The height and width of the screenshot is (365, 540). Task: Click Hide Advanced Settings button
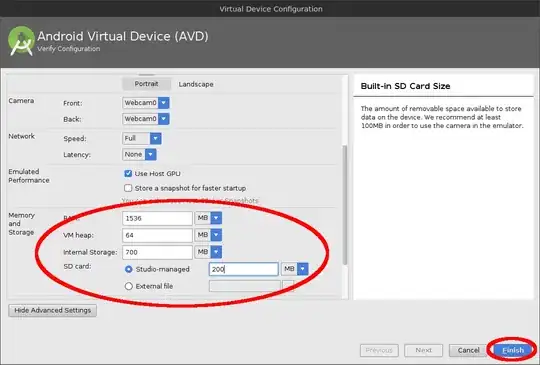tap(53, 311)
